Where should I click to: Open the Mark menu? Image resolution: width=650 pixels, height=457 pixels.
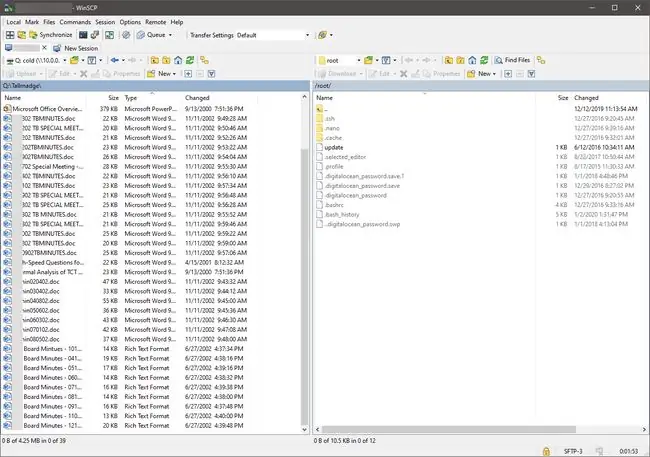click(32, 22)
